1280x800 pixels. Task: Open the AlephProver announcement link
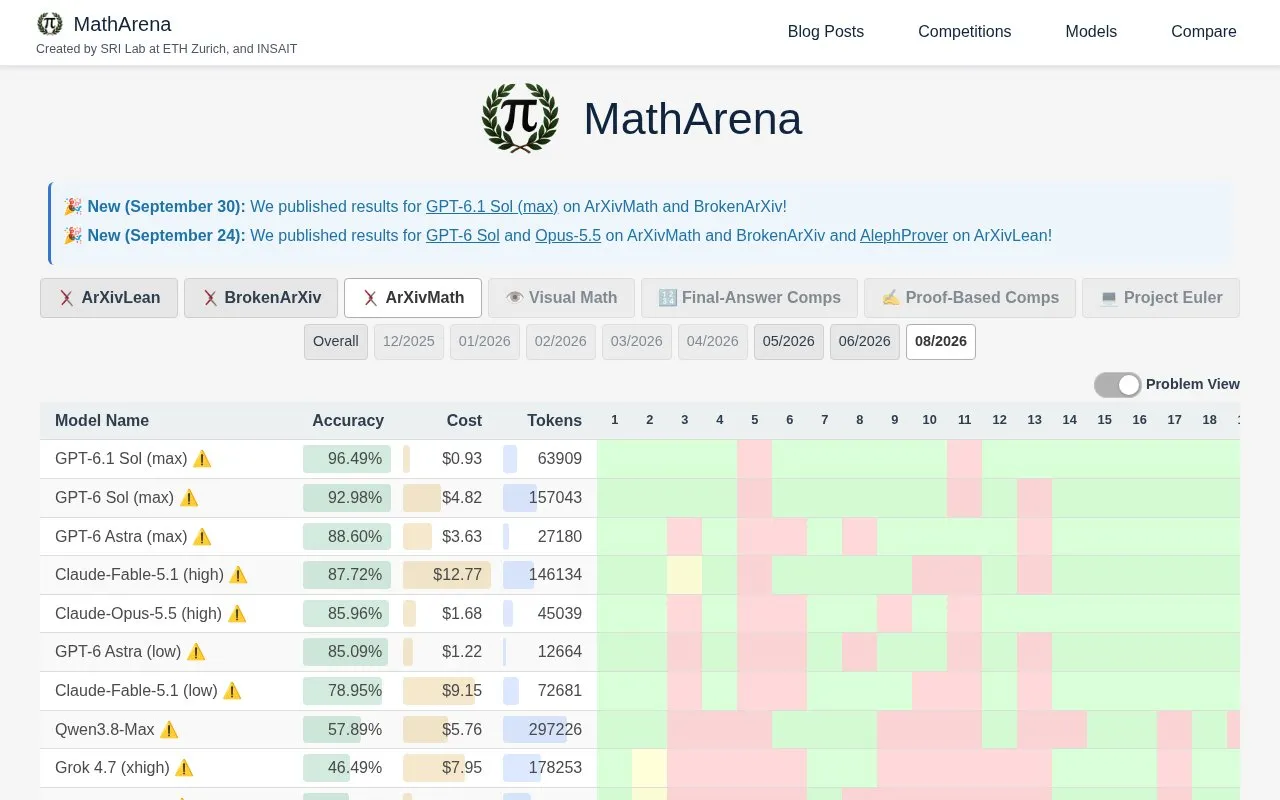click(904, 236)
